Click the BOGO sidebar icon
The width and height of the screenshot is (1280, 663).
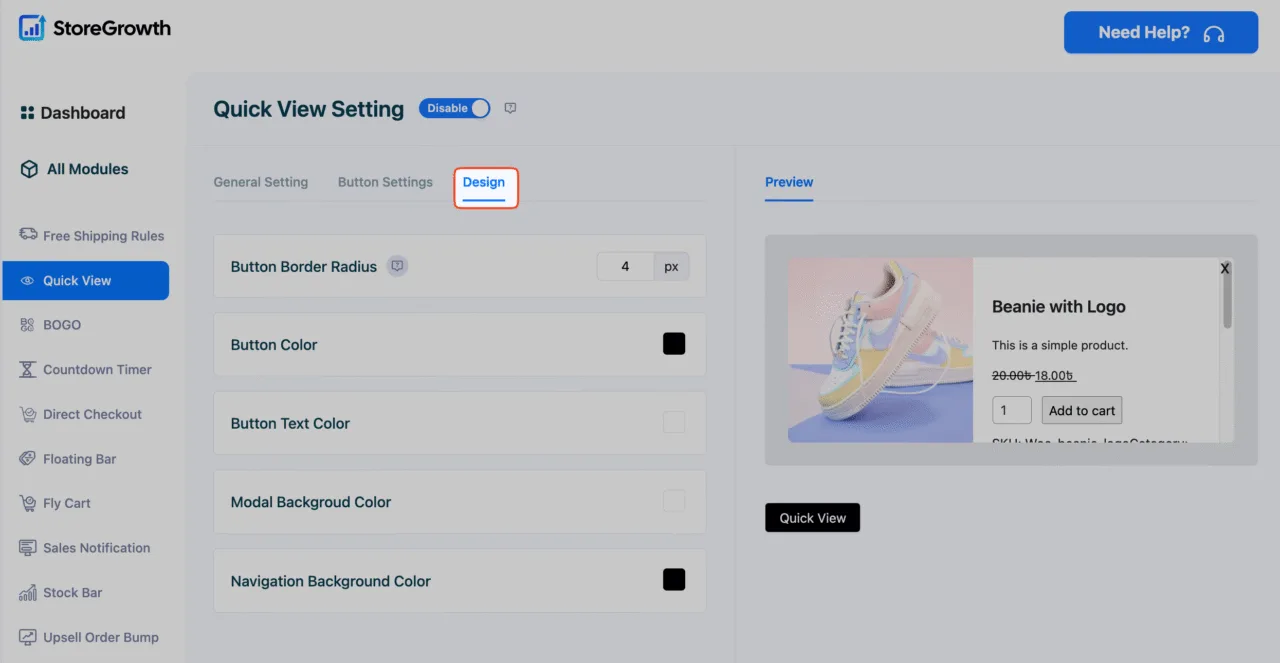(28, 325)
